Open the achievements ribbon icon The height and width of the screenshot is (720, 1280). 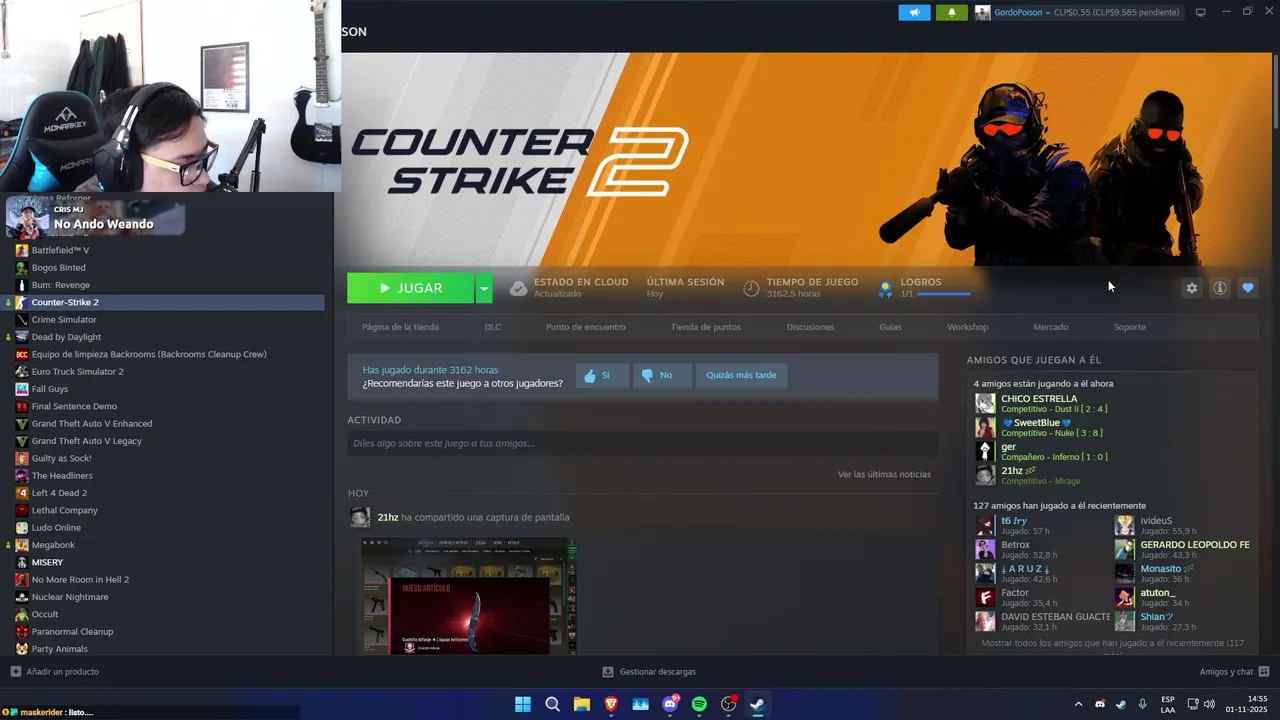885,289
